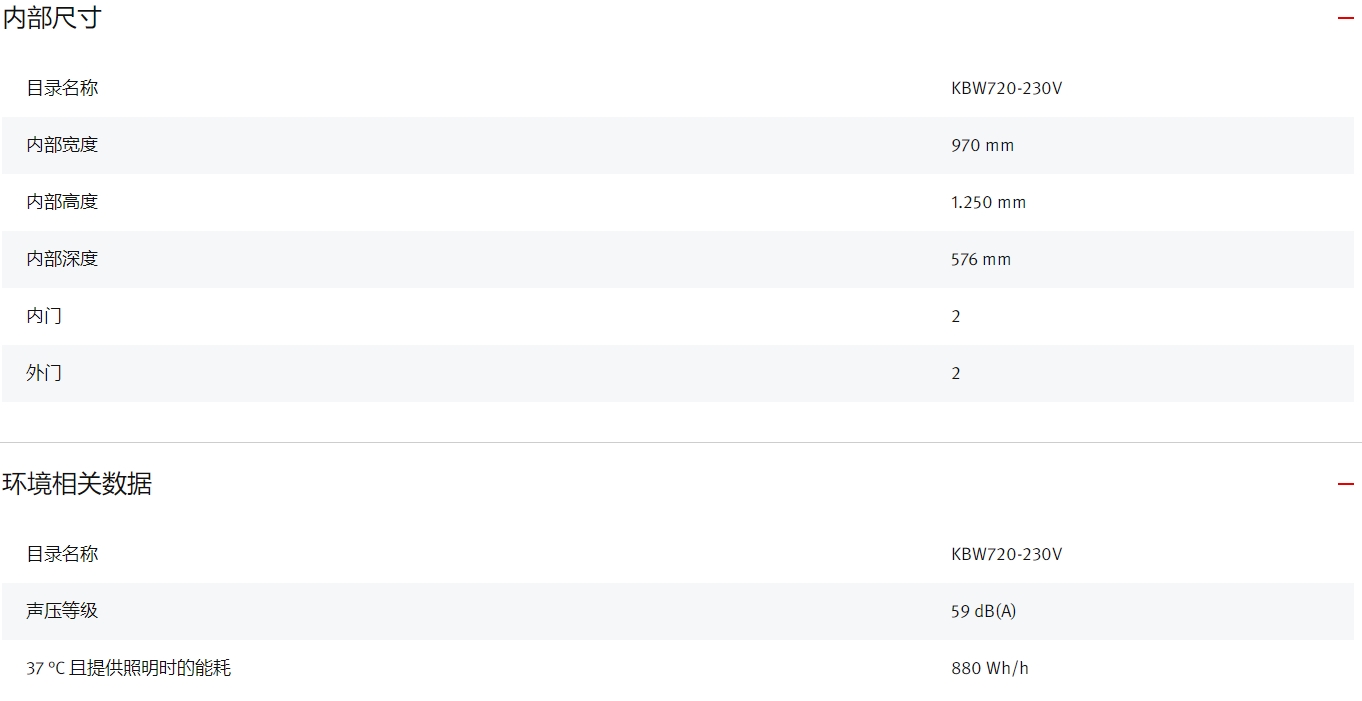This screenshot has width=1362, height=701.
Task: Click the 外门 row label
Action: point(44,373)
